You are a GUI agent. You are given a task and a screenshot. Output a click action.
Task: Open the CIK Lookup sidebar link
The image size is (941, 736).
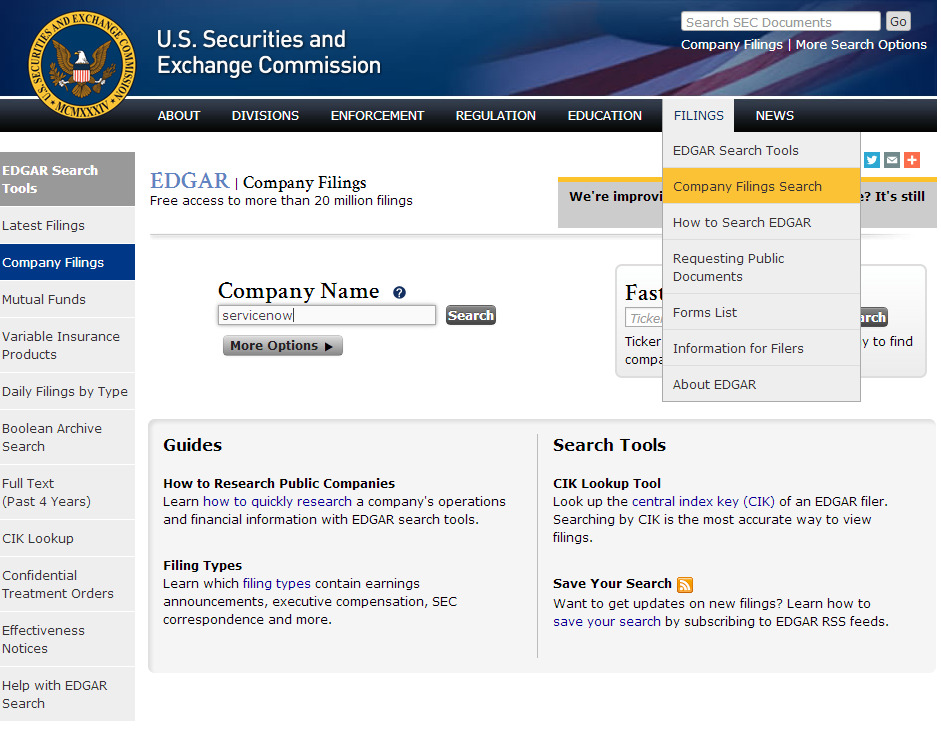point(38,538)
